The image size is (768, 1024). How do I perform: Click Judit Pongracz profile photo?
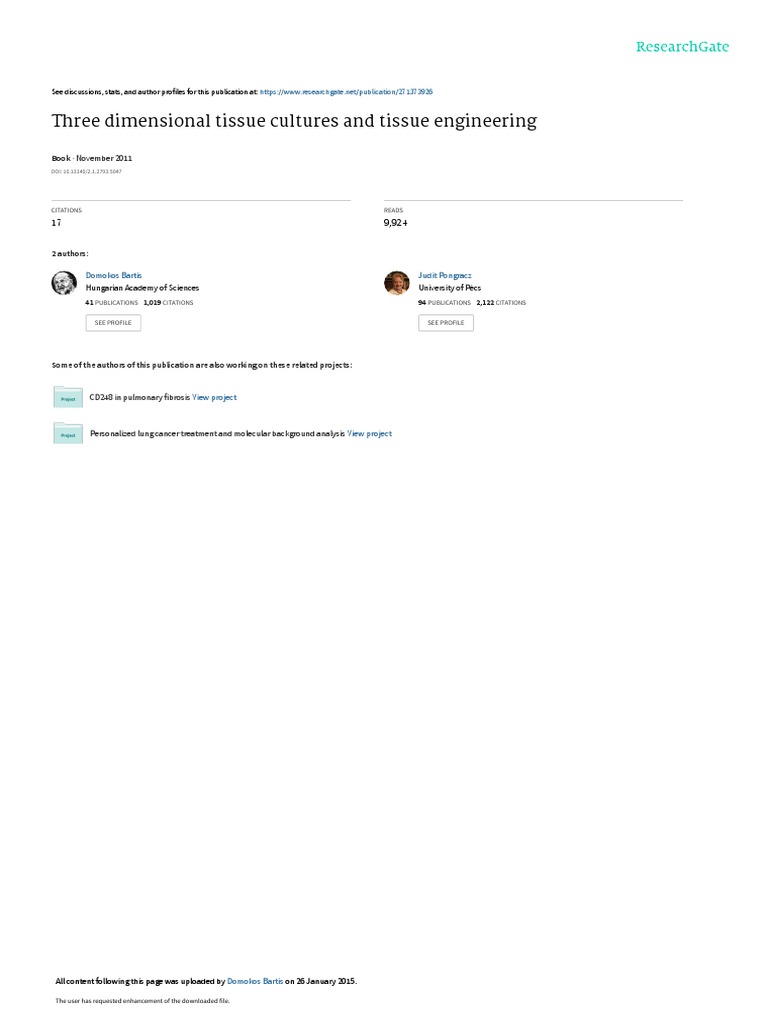coord(396,283)
